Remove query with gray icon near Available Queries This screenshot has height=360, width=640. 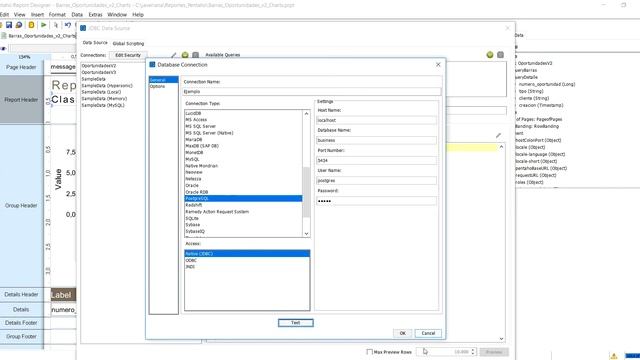tap(500, 55)
